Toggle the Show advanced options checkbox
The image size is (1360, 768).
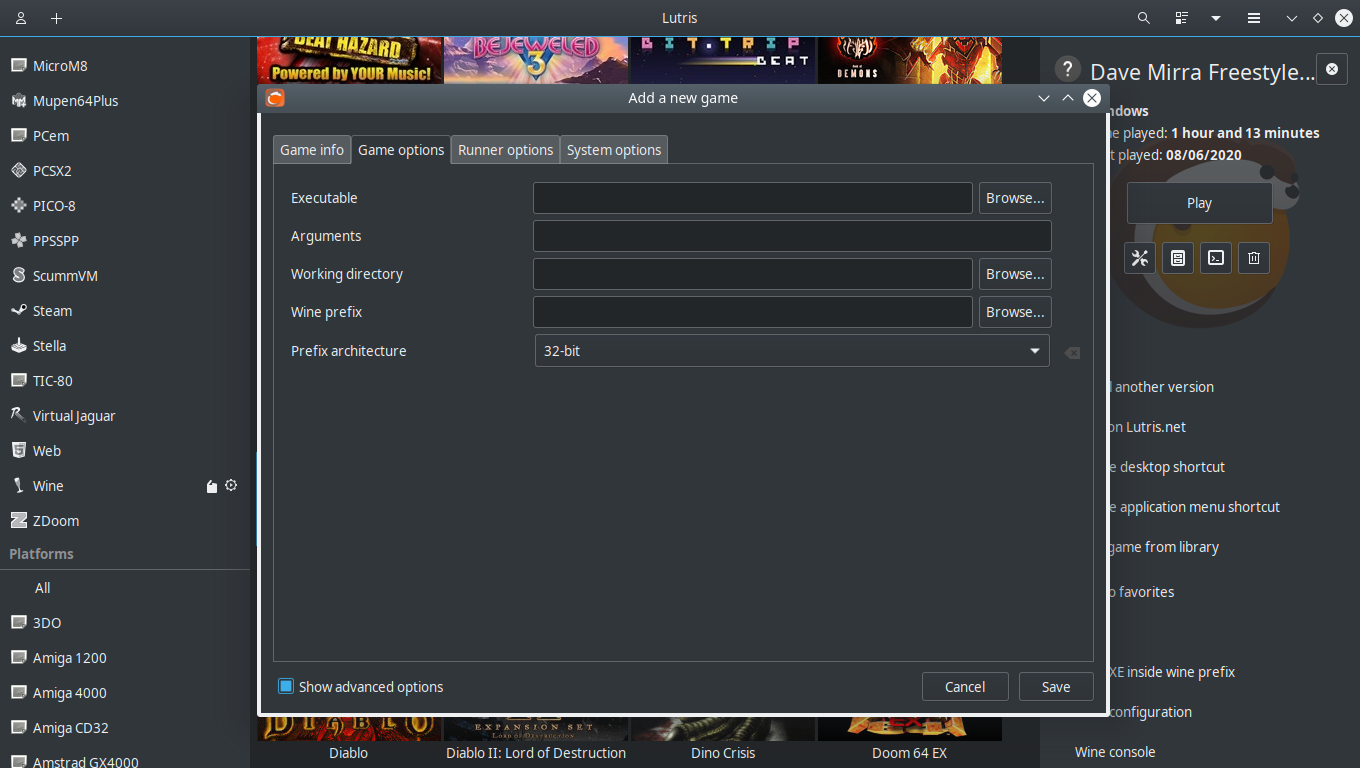[286, 687]
